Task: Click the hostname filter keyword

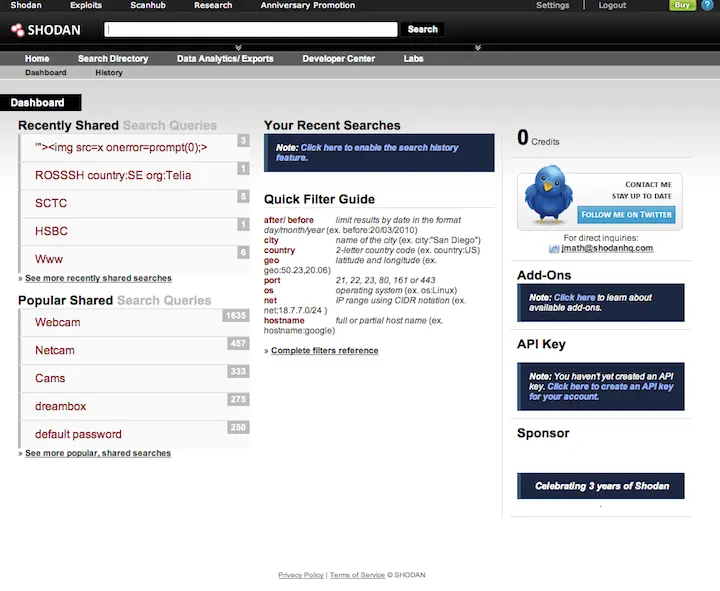Action: pos(284,321)
